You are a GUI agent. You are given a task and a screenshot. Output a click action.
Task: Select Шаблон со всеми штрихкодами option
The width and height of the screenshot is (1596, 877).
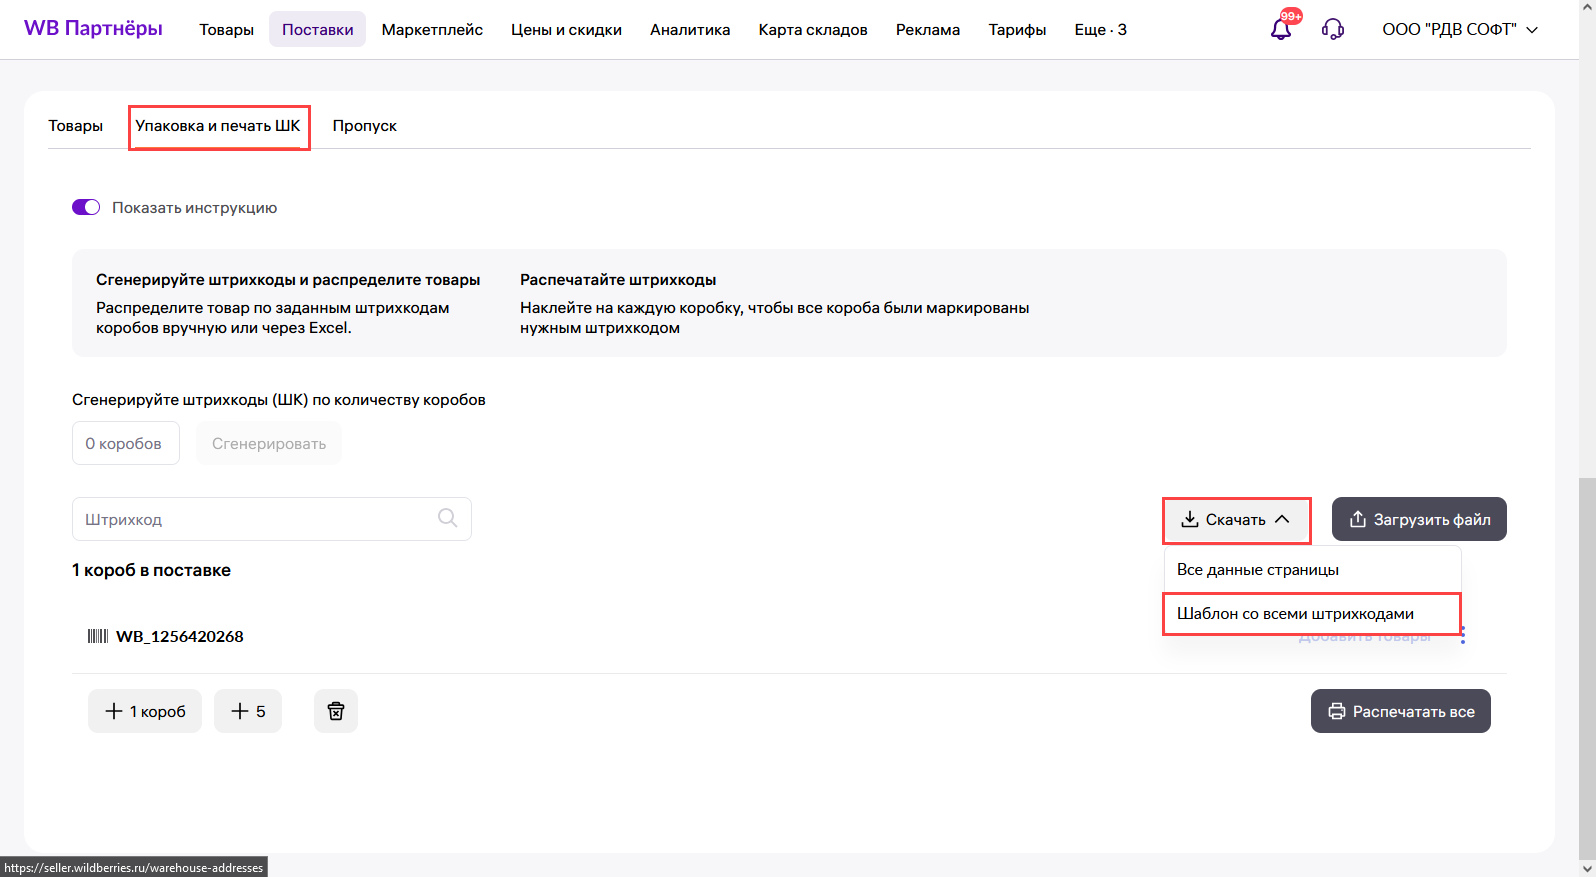pyautogui.click(x=1295, y=614)
